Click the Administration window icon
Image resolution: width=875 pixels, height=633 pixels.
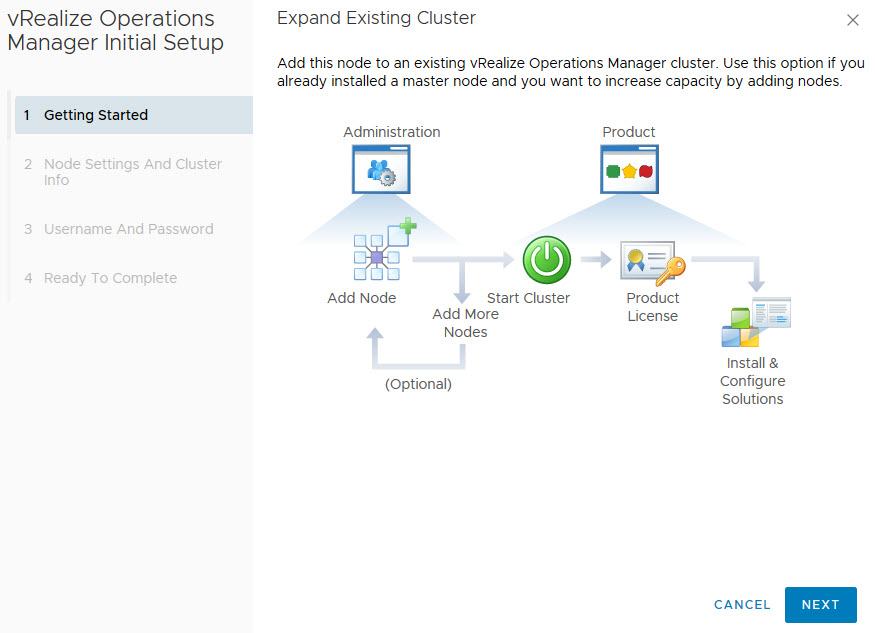pos(381,170)
